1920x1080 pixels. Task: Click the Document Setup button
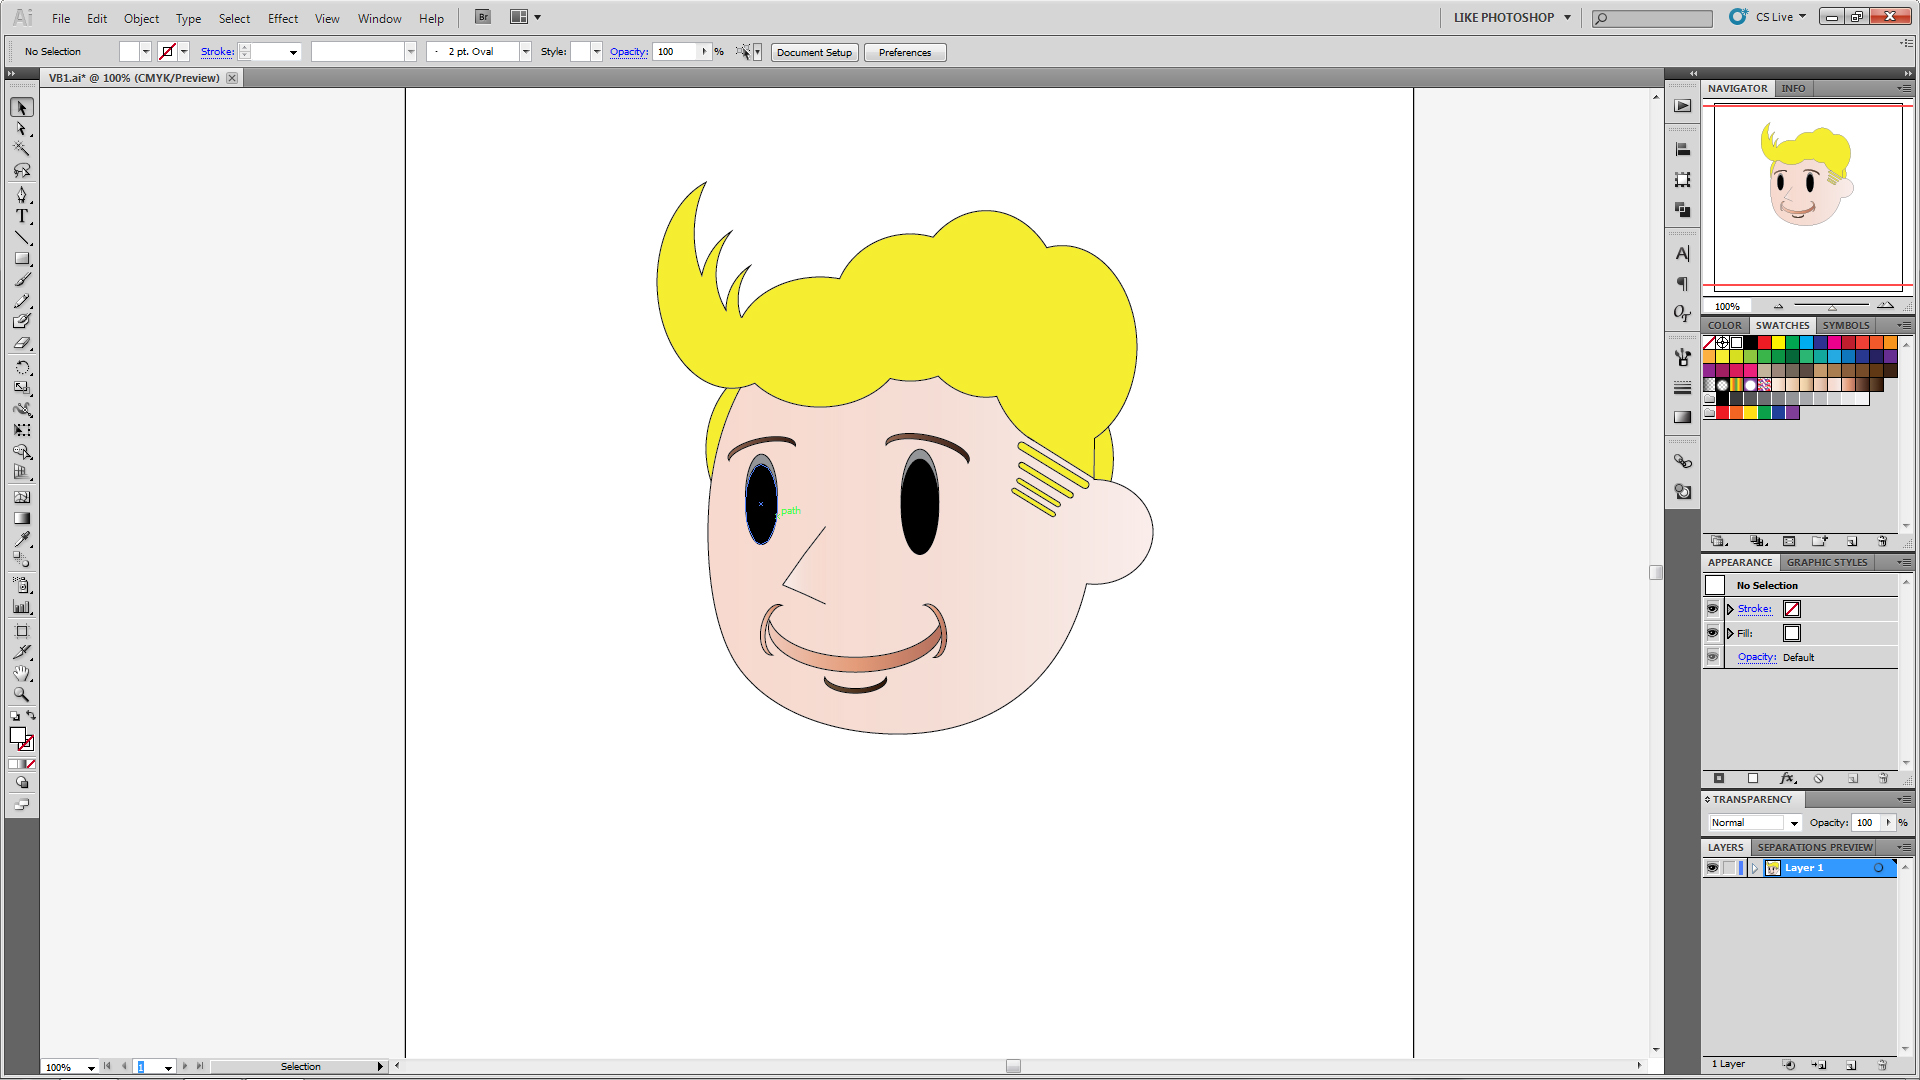(x=814, y=52)
